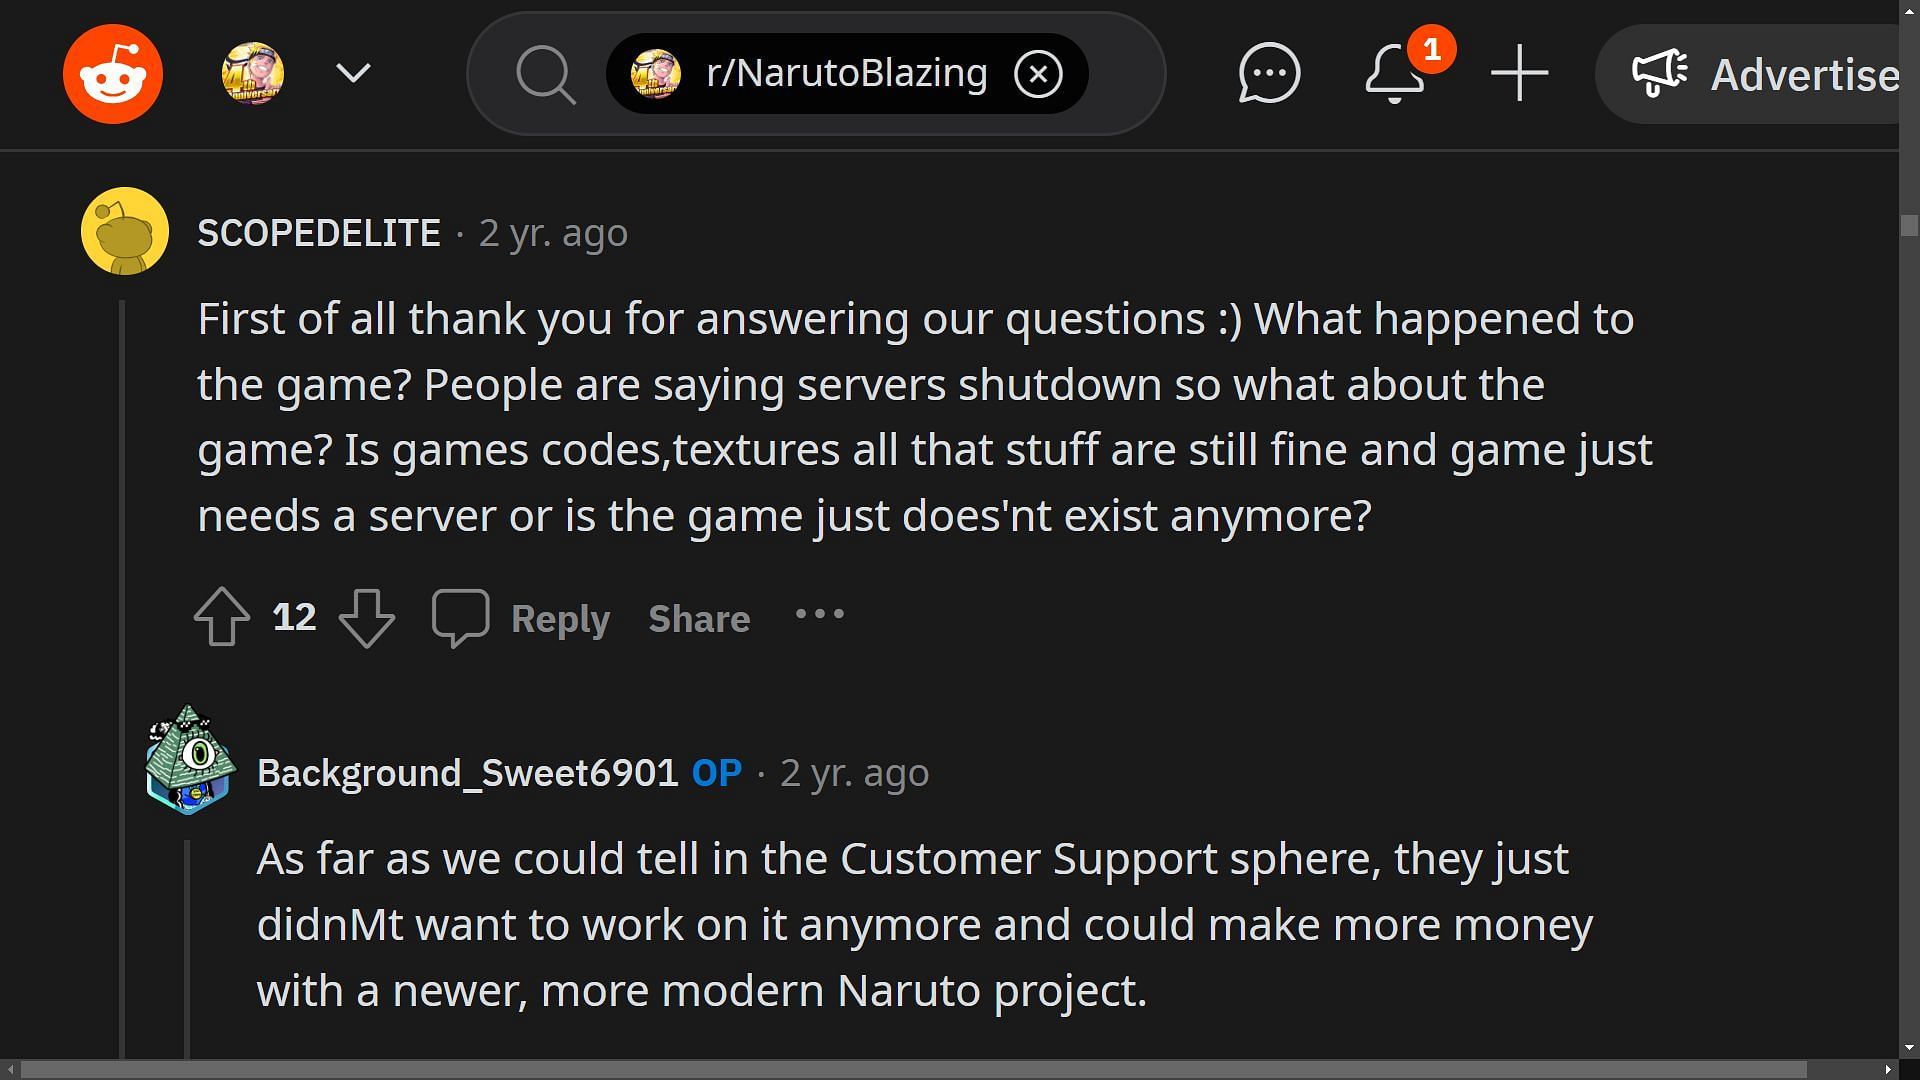This screenshot has height=1080, width=1920.
Task: Click the create post plus icon
Action: [x=1520, y=73]
